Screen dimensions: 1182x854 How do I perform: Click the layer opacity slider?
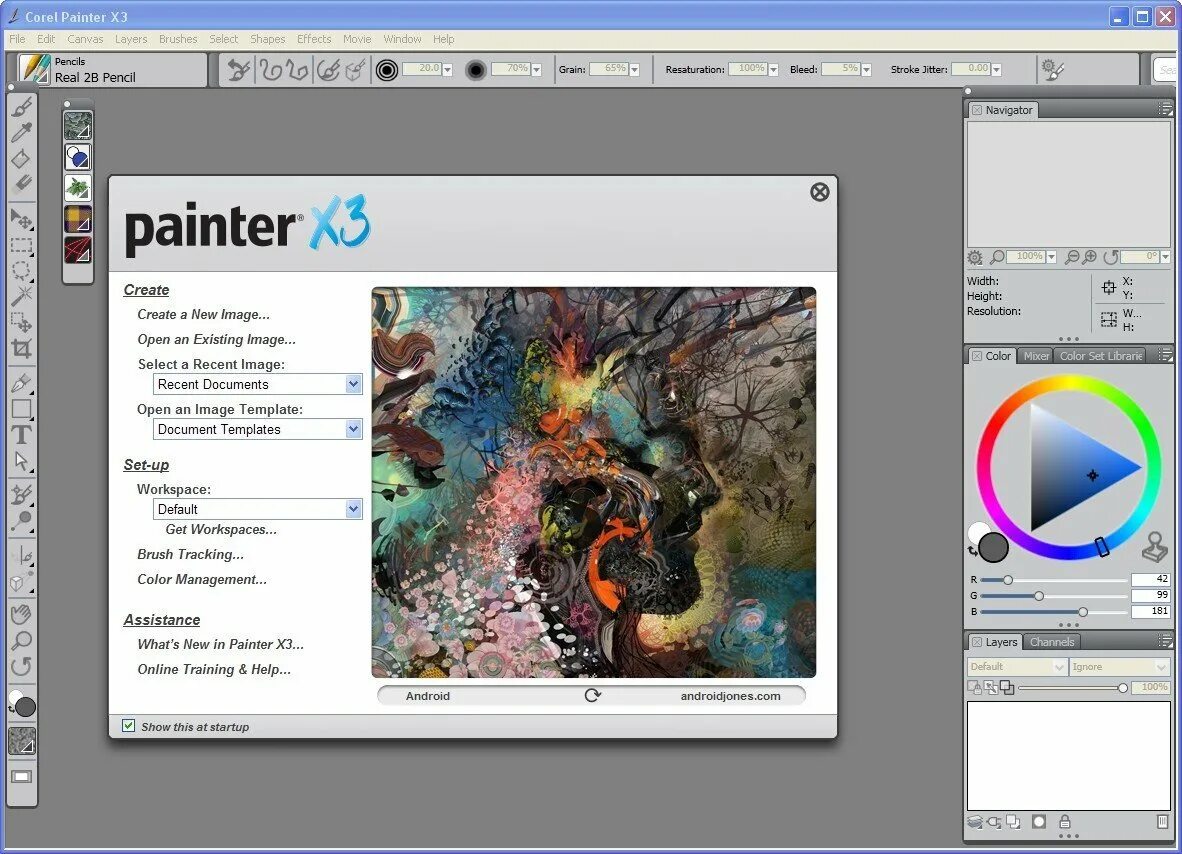(x=1073, y=687)
